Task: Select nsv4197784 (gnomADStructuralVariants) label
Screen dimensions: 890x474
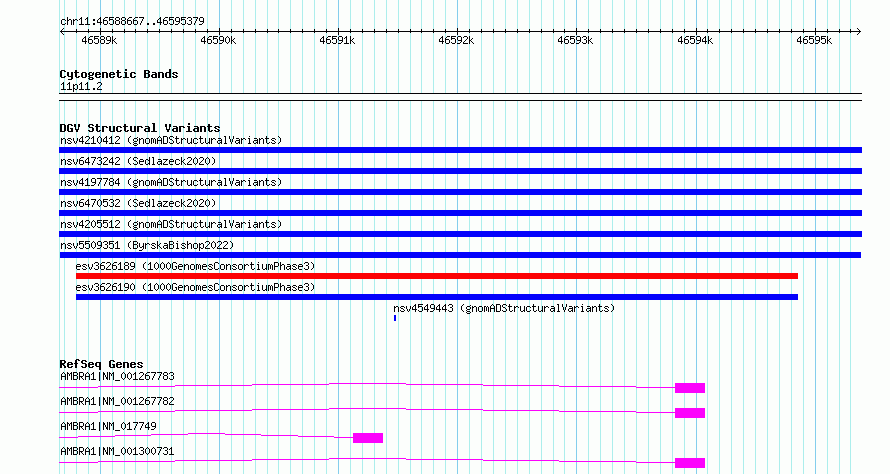Action: 171,182
